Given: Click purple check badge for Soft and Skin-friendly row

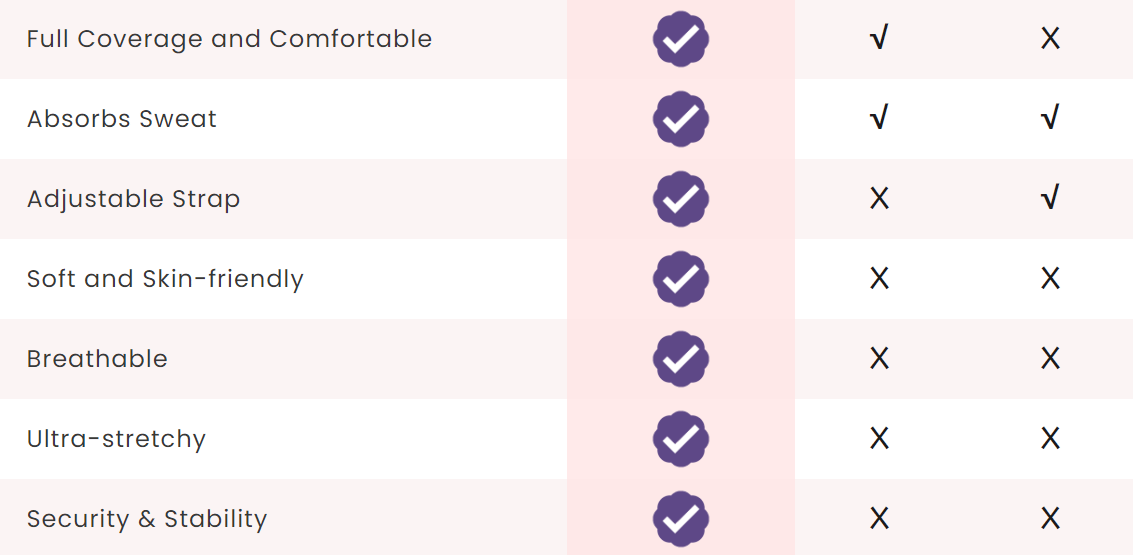Looking at the screenshot, I should (x=681, y=279).
